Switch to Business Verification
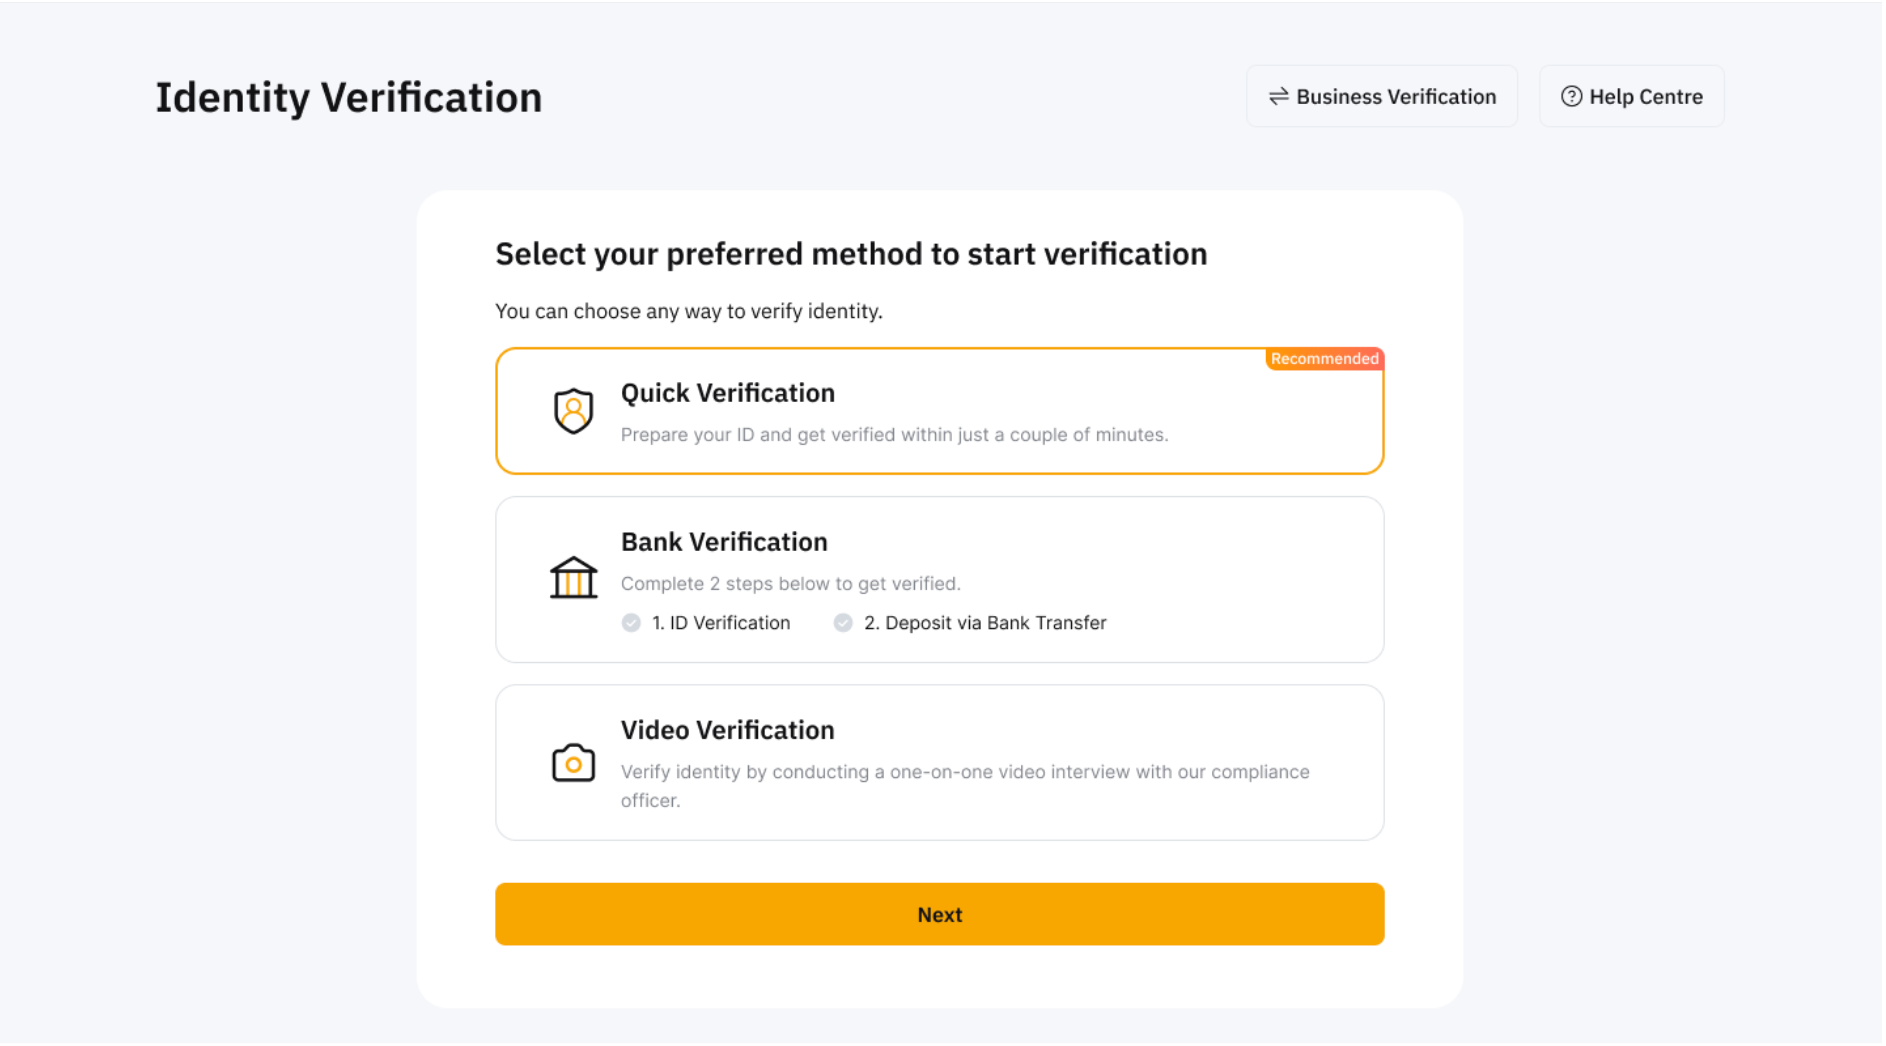Image resolution: width=1886 pixels, height=1046 pixels. coord(1382,97)
